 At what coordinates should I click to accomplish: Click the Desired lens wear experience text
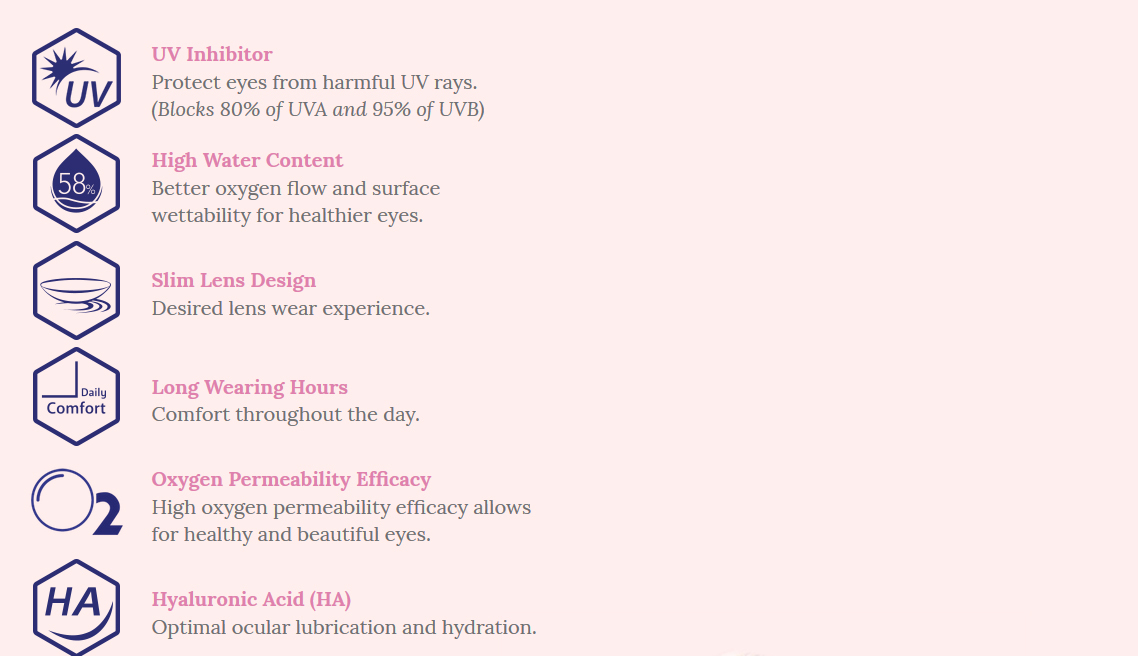tap(290, 308)
